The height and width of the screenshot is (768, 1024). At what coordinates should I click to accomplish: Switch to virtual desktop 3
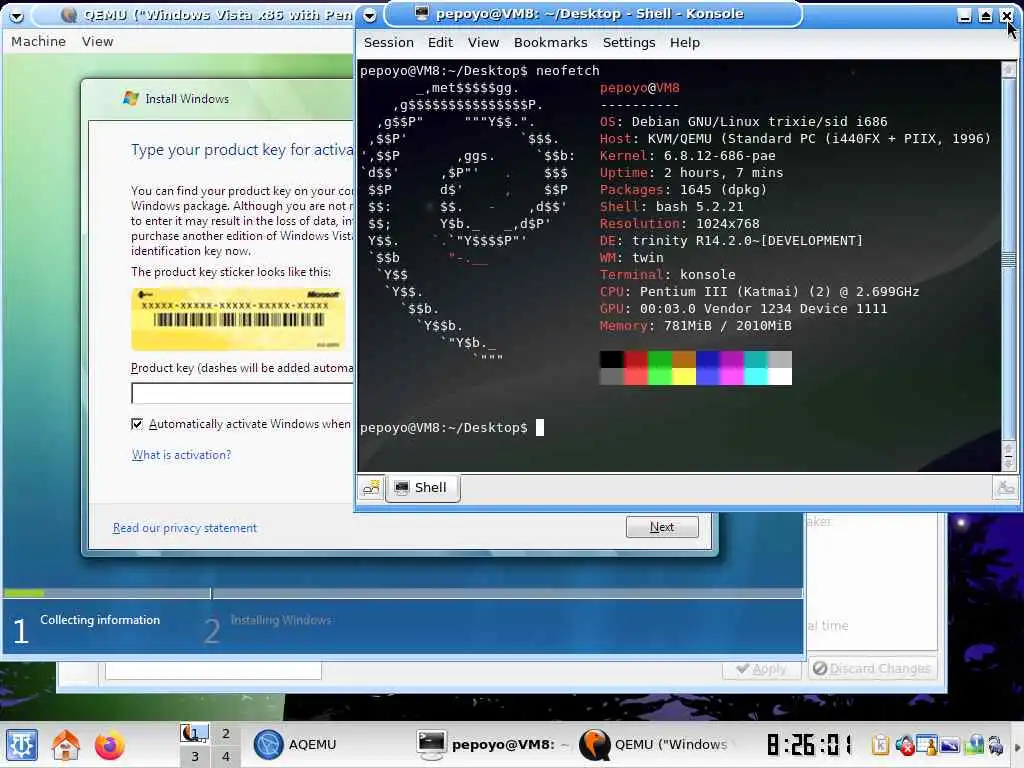194,756
